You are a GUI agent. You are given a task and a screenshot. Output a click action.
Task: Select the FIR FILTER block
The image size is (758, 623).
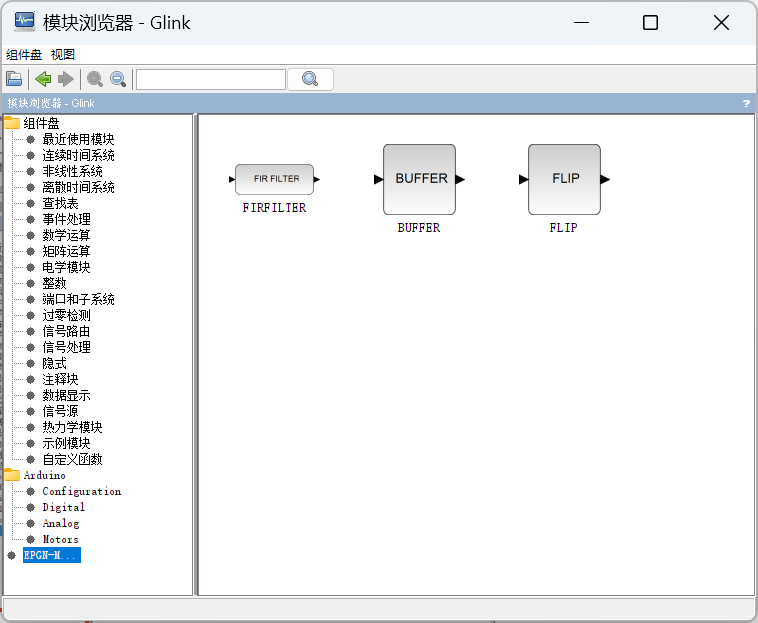pos(274,179)
